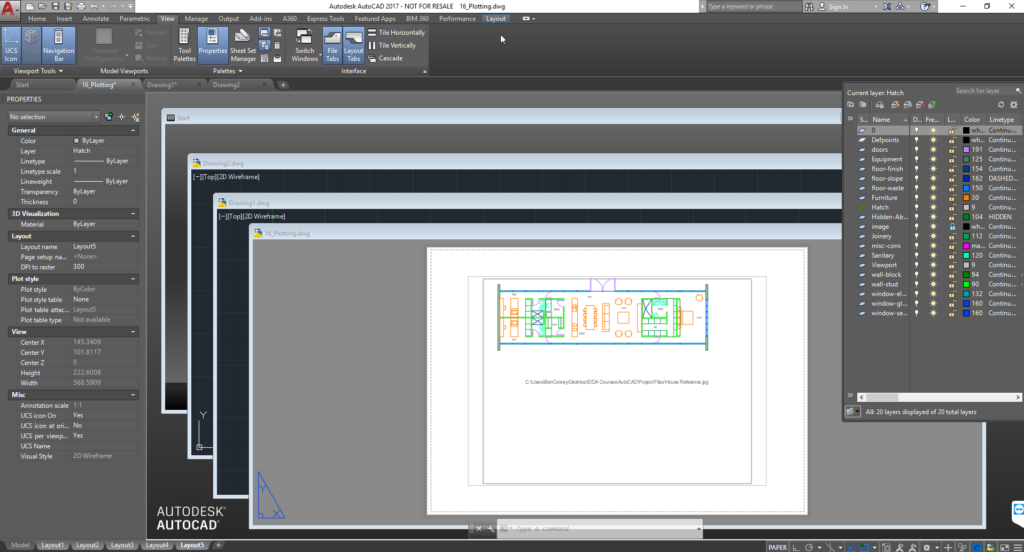Viewport: 1024px width, 552px height.
Task: Open the Manage ribbon tab
Action: click(196, 18)
